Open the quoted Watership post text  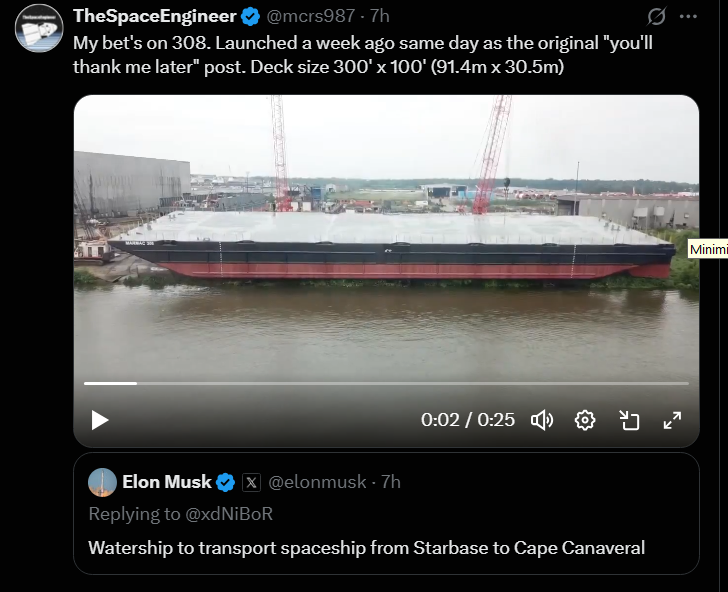366,547
